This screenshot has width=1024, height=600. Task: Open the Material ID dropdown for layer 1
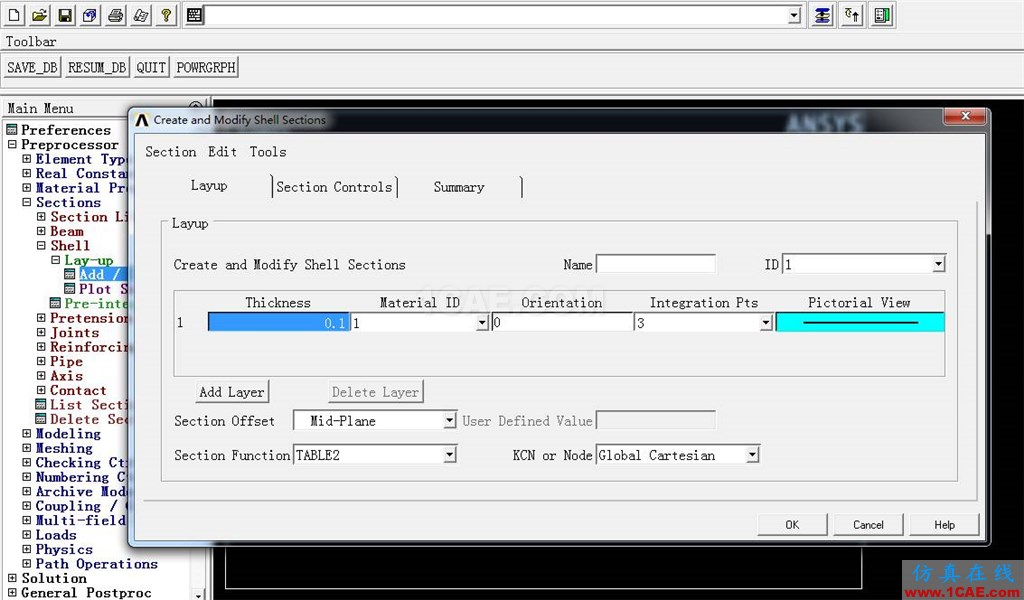[x=483, y=323]
